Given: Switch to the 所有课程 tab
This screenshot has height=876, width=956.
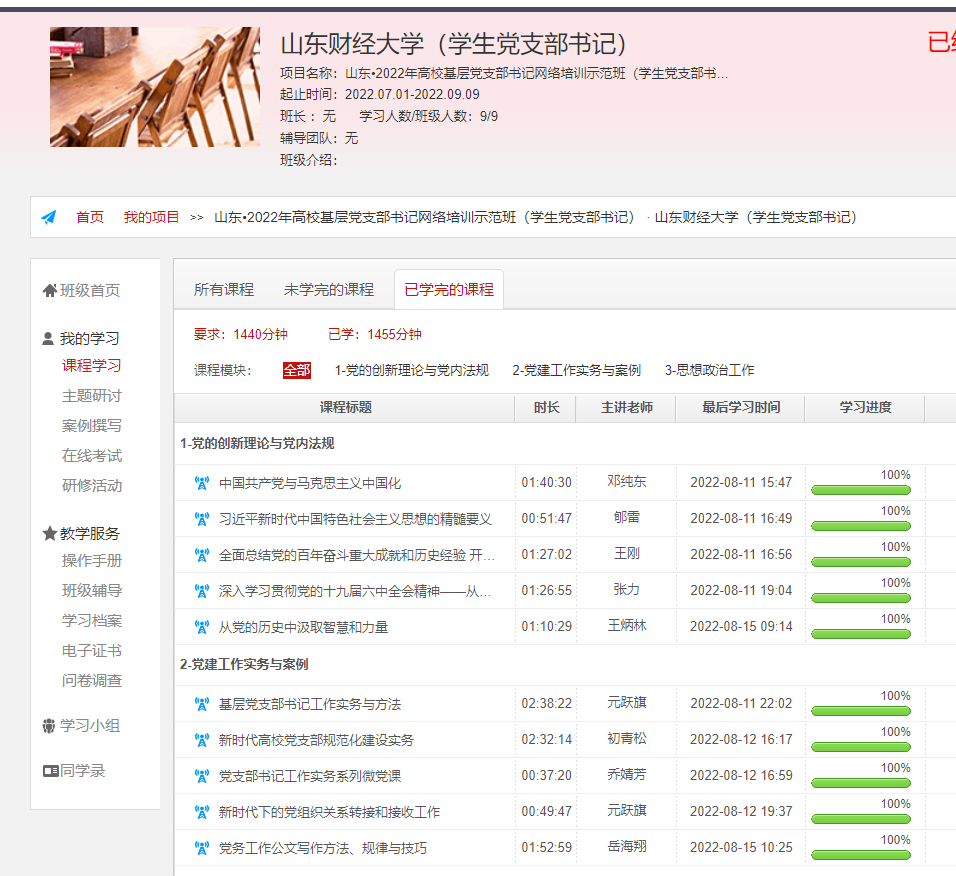Looking at the screenshot, I should pyautogui.click(x=224, y=290).
